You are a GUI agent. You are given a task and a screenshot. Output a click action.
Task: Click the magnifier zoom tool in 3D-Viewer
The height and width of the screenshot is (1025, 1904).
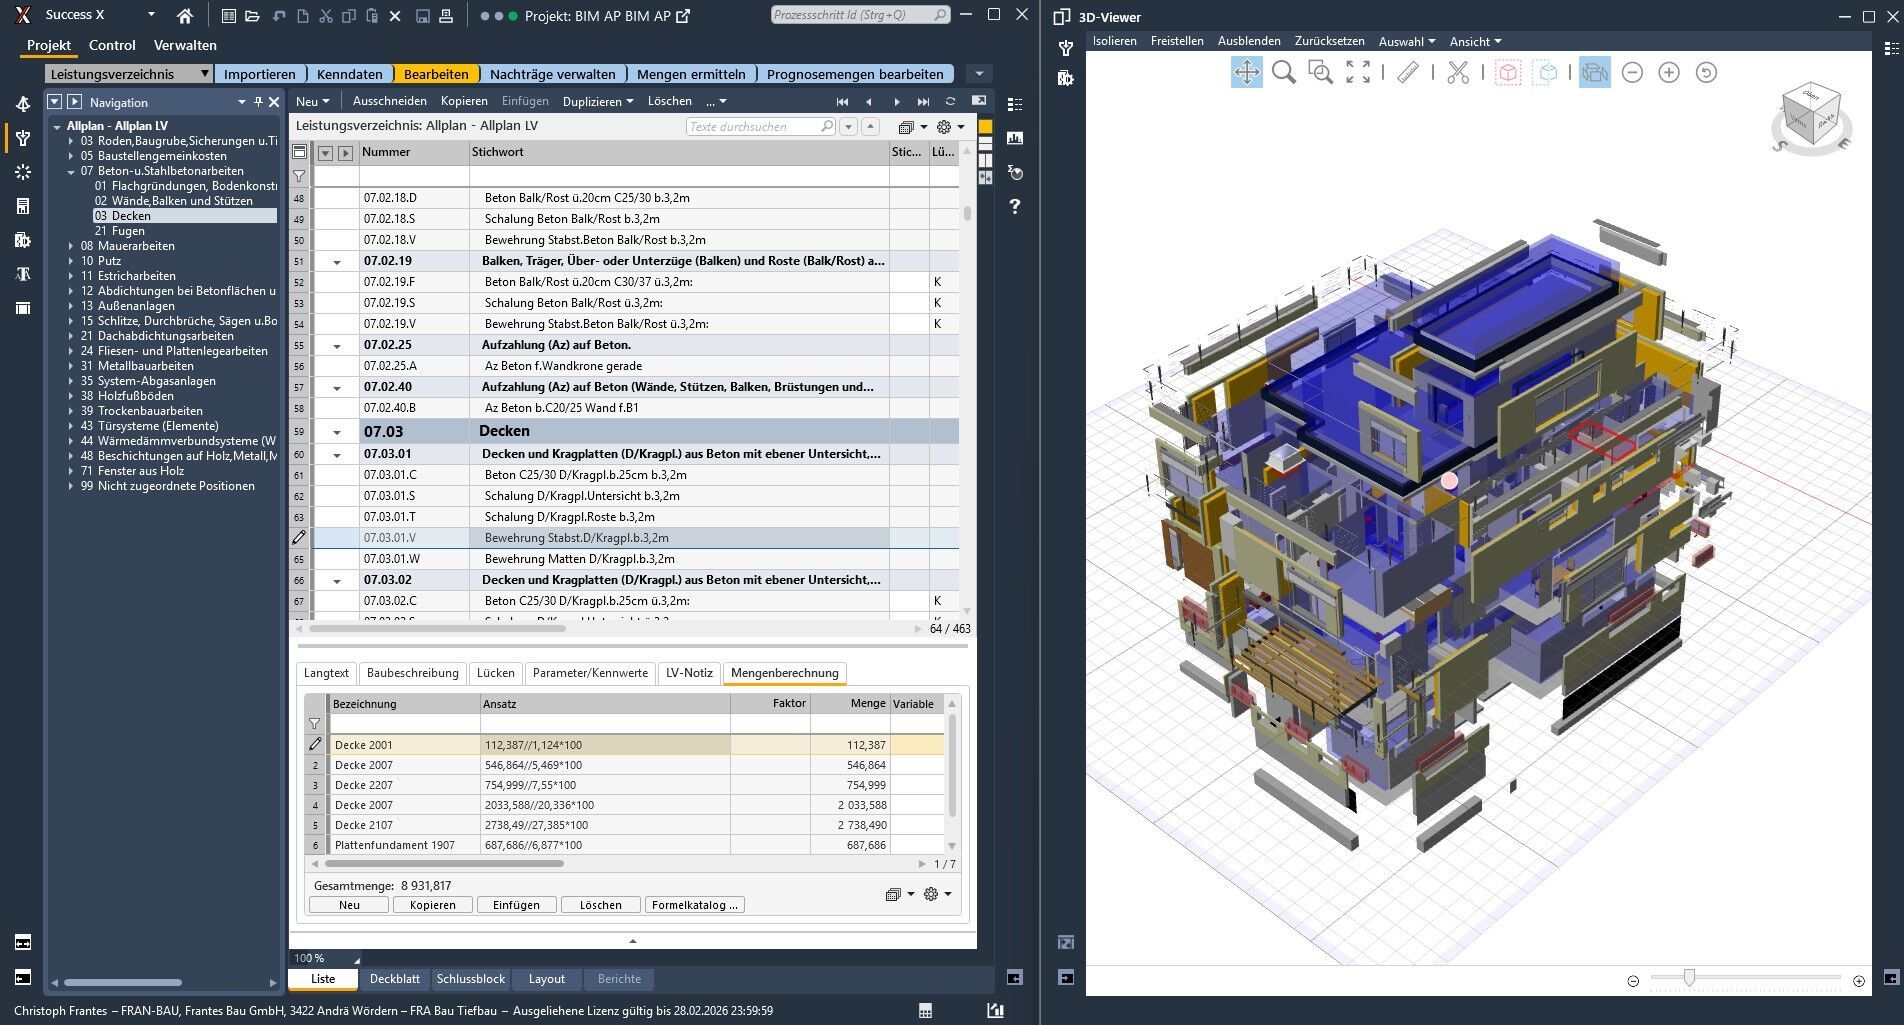point(1284,72)
